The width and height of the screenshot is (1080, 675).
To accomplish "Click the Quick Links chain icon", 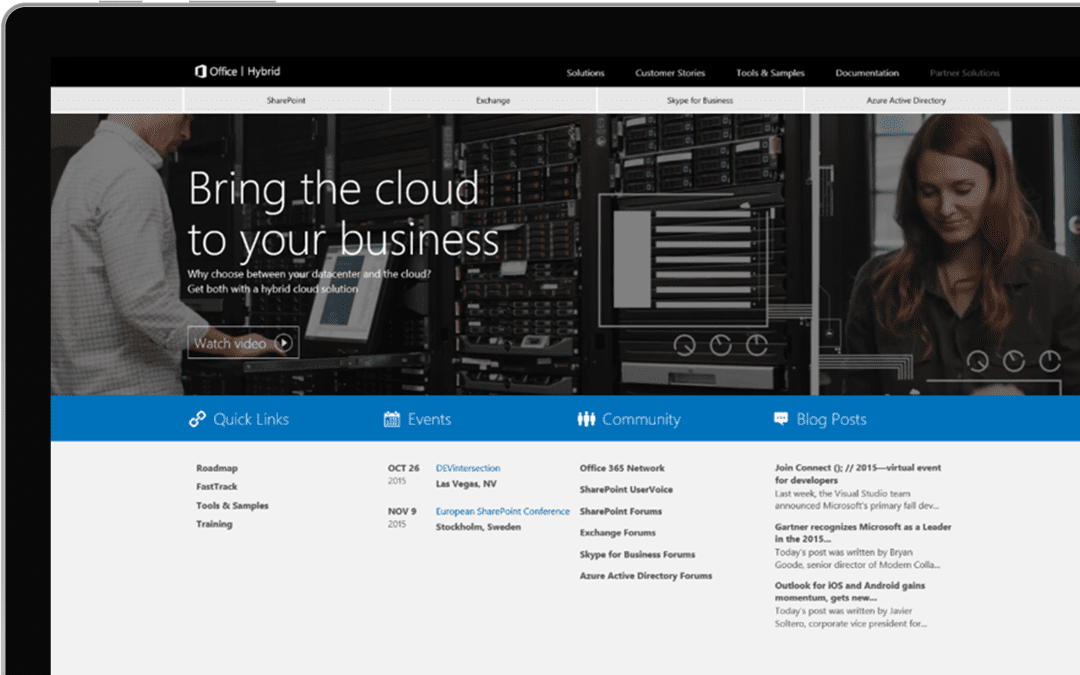I will point(197,420).
